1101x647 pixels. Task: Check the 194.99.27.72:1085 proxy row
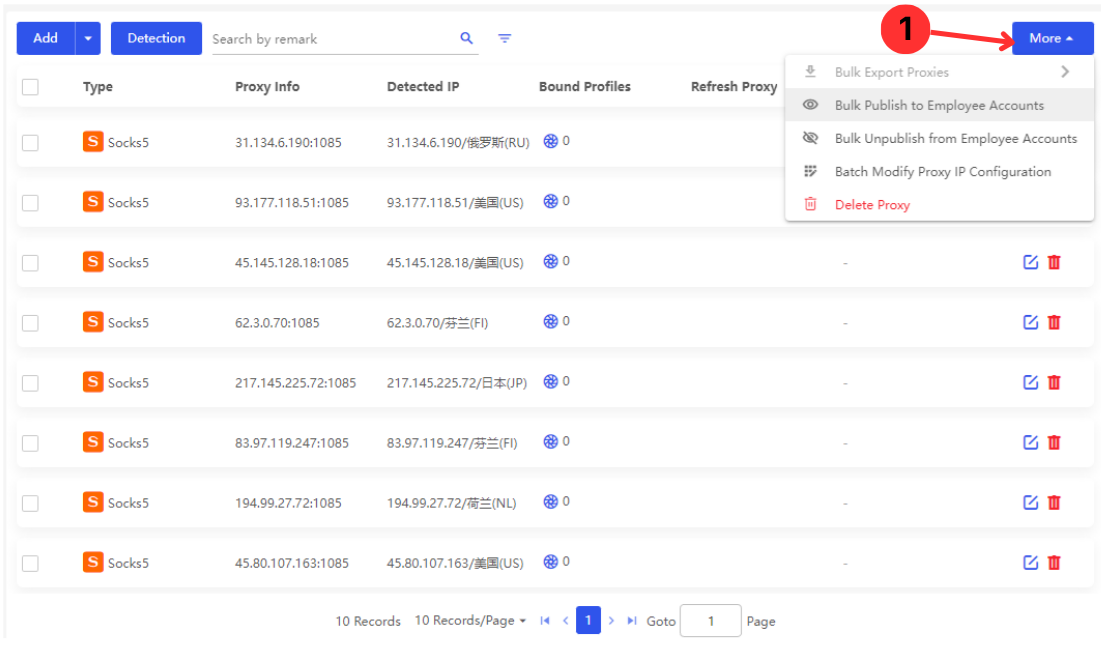30,503
